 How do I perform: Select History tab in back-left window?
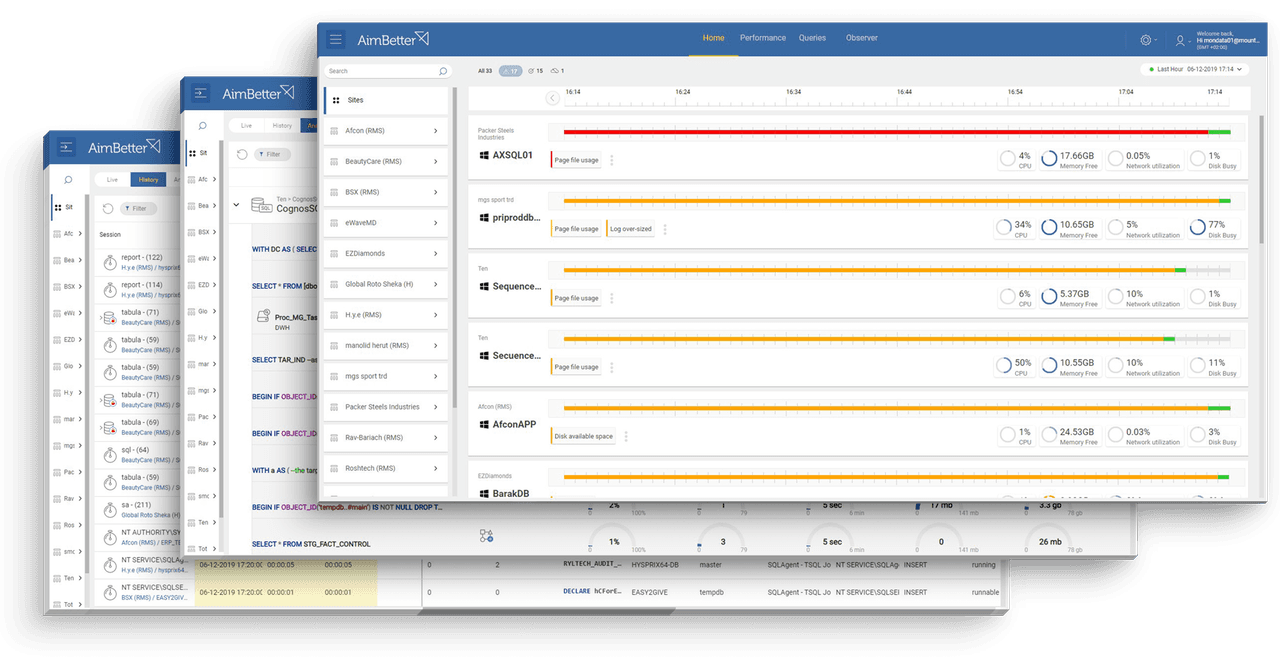[148, 180]
